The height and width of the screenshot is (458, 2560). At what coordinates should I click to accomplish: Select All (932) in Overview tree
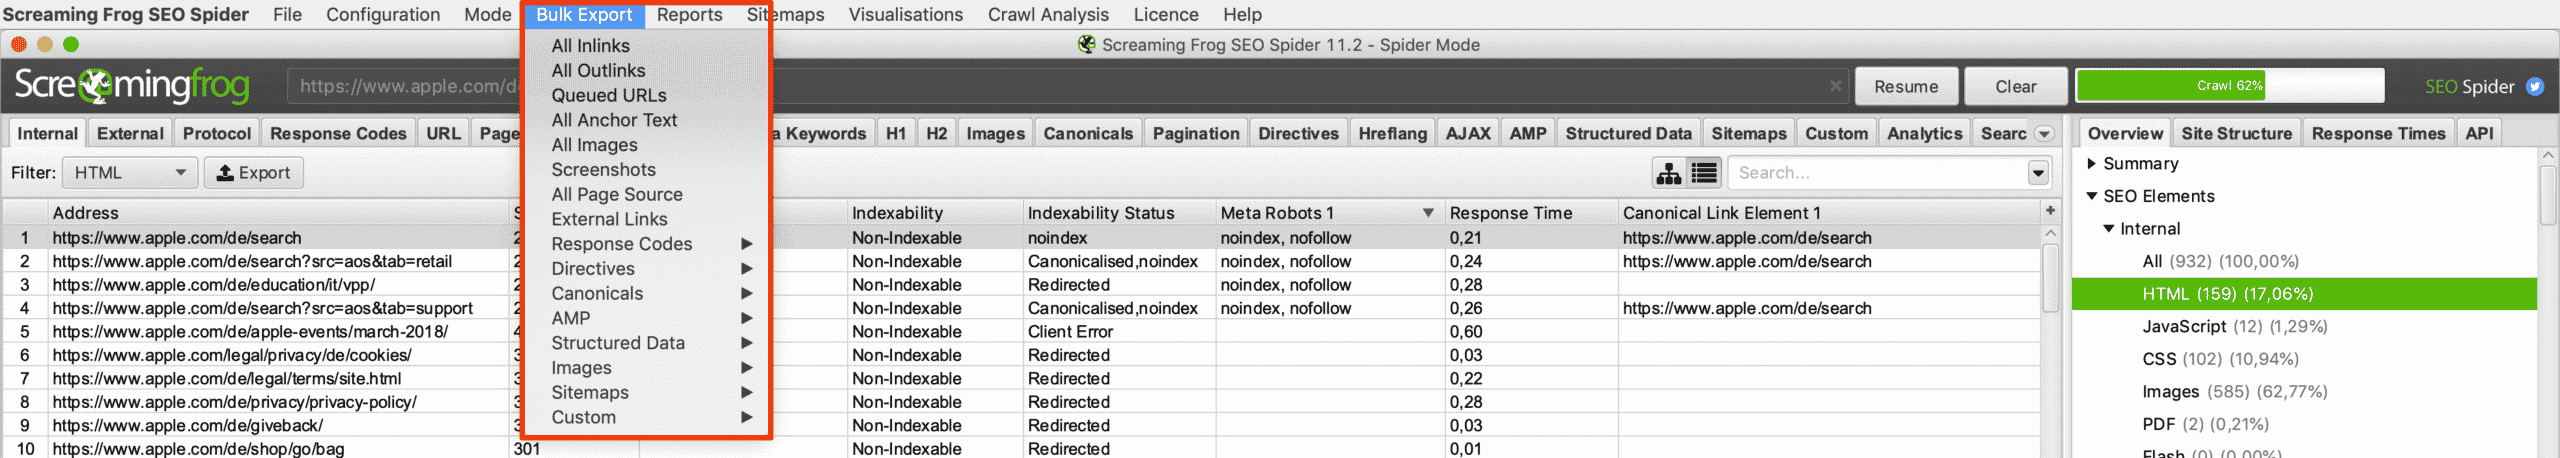(2220, 262)
